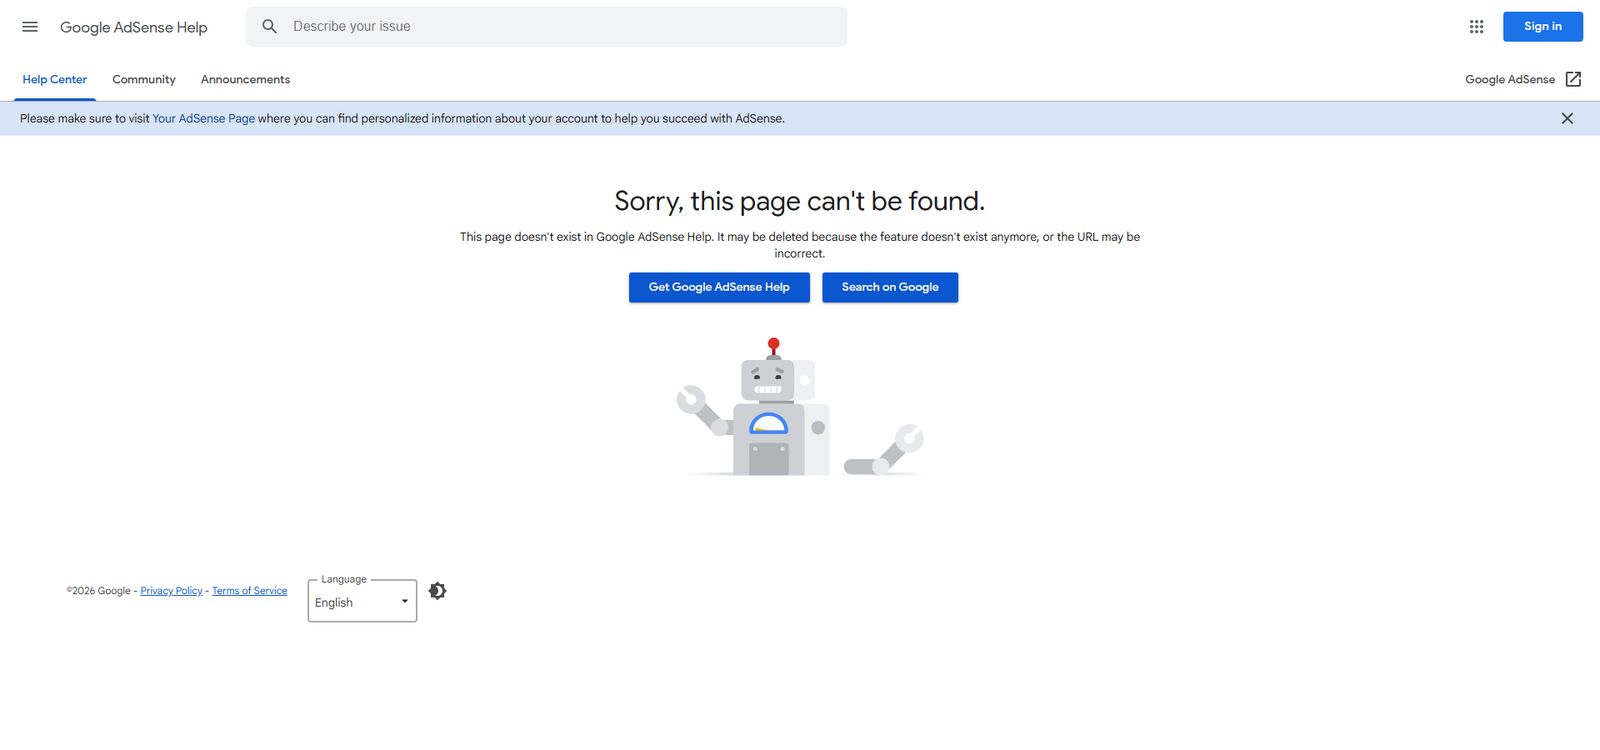
Task: Open the Privacy Policy link
Action: point(171,591)
